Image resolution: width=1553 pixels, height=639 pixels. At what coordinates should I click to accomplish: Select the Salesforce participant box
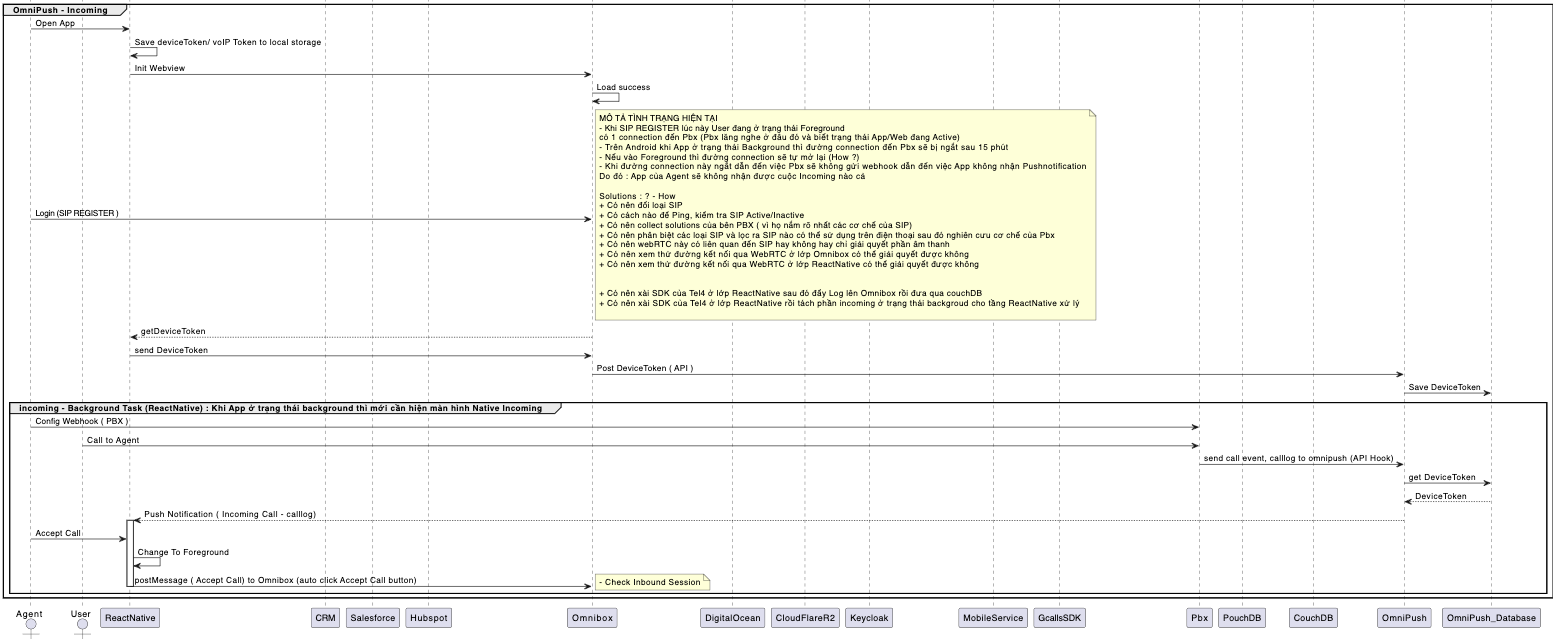(371, 618)
